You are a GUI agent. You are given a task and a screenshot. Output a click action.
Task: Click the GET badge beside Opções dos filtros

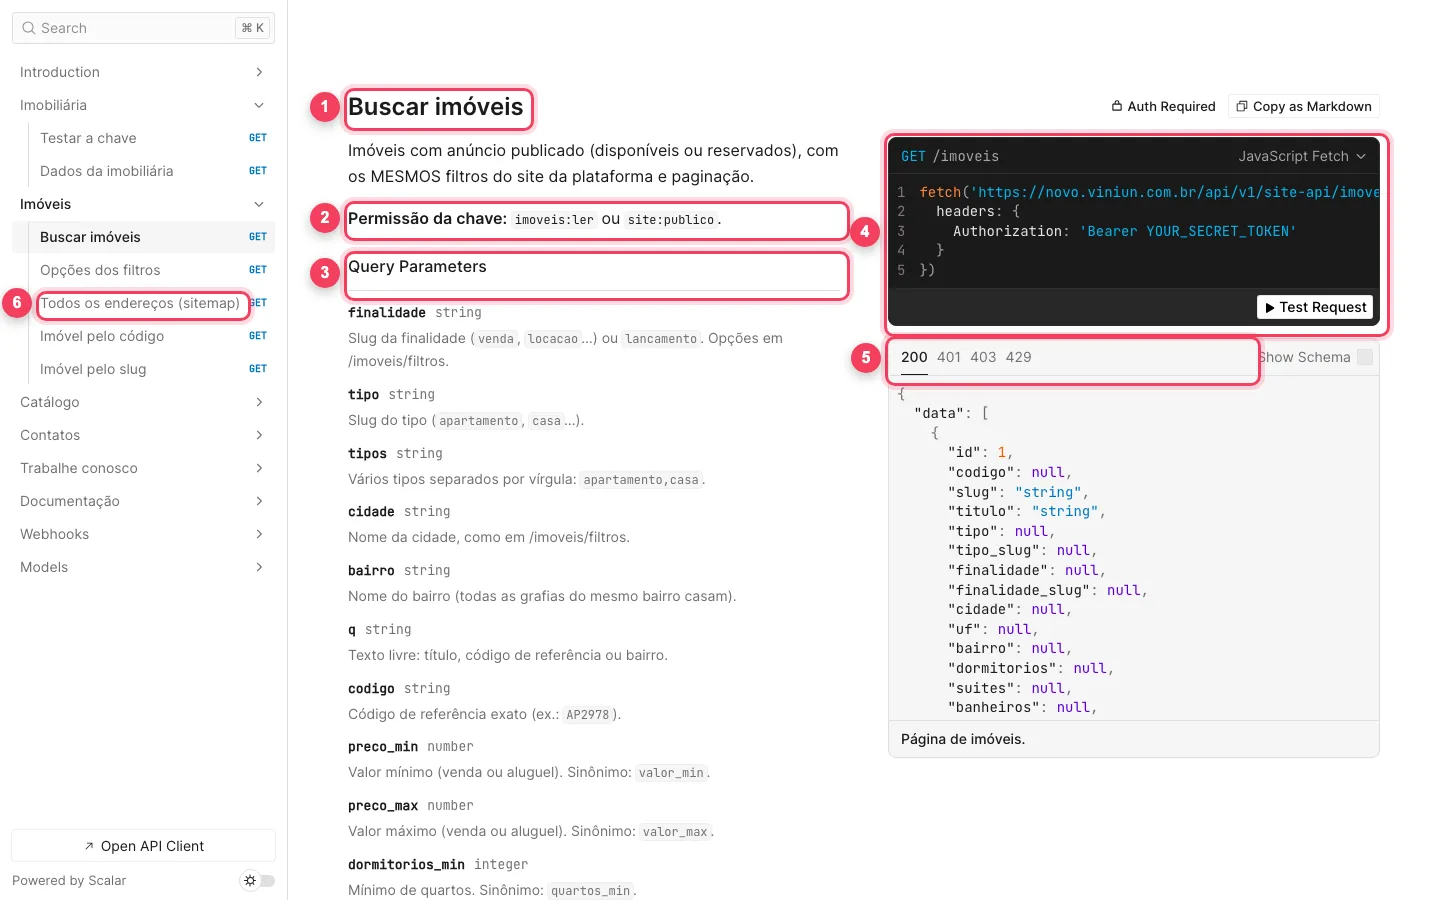click(x=258, y=270)
